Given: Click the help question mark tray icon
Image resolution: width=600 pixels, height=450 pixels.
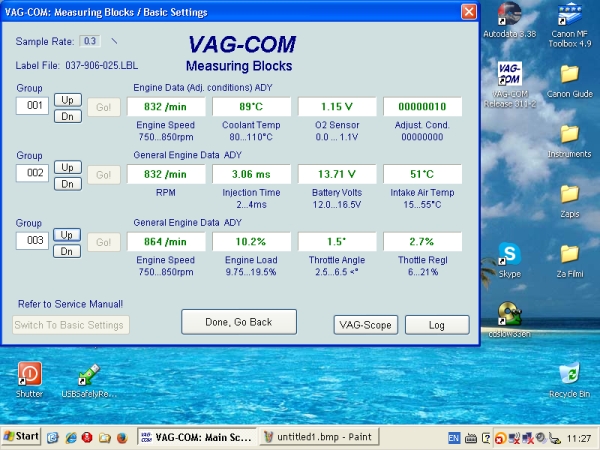Looking at the screenshot, I should [486, 438].
